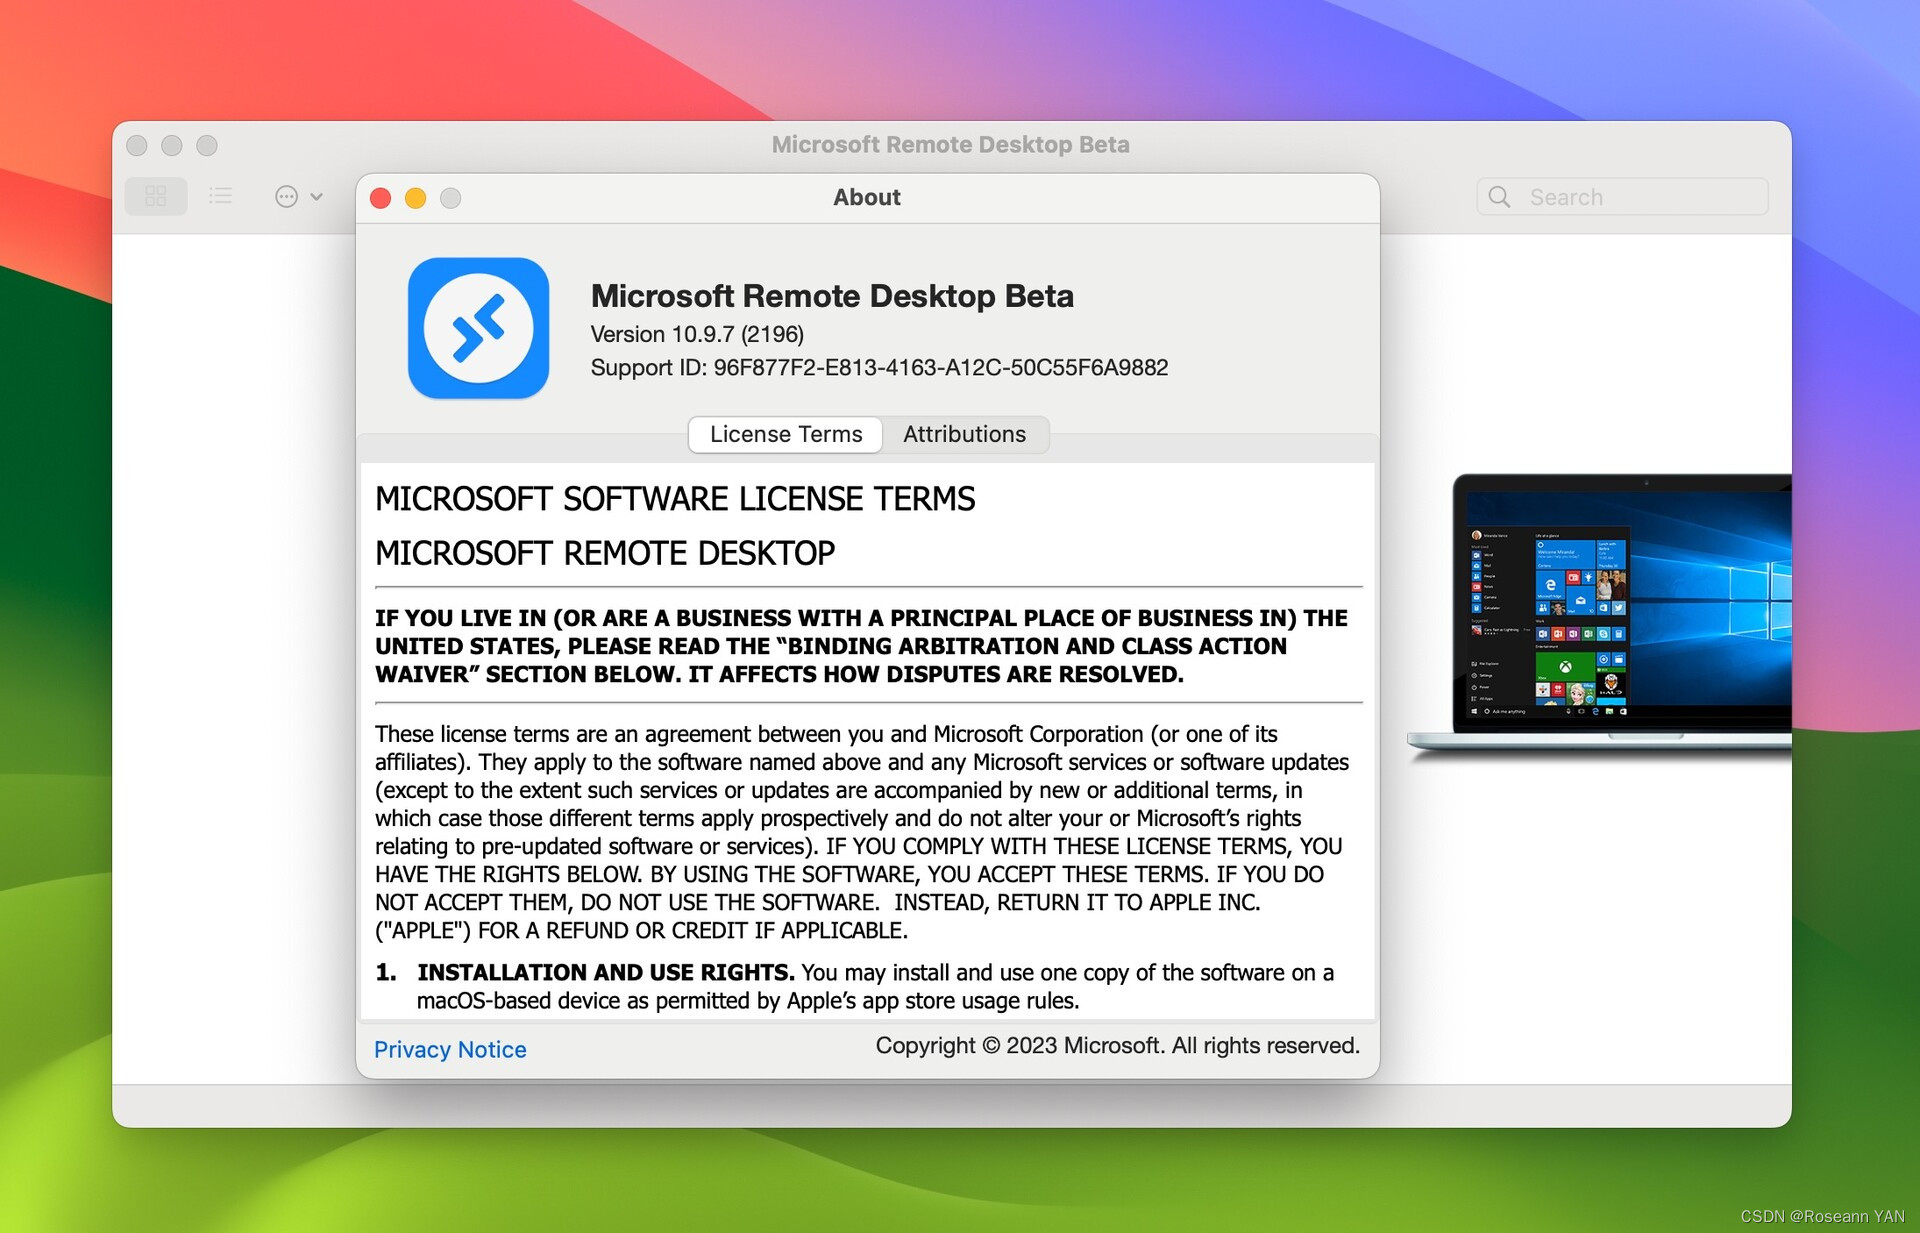Viewport: 1920px width, 1233px height.
Task: Click the Microsoft Remote Desktop app icon
Action: pyautogui.click(x=478, y=328)
